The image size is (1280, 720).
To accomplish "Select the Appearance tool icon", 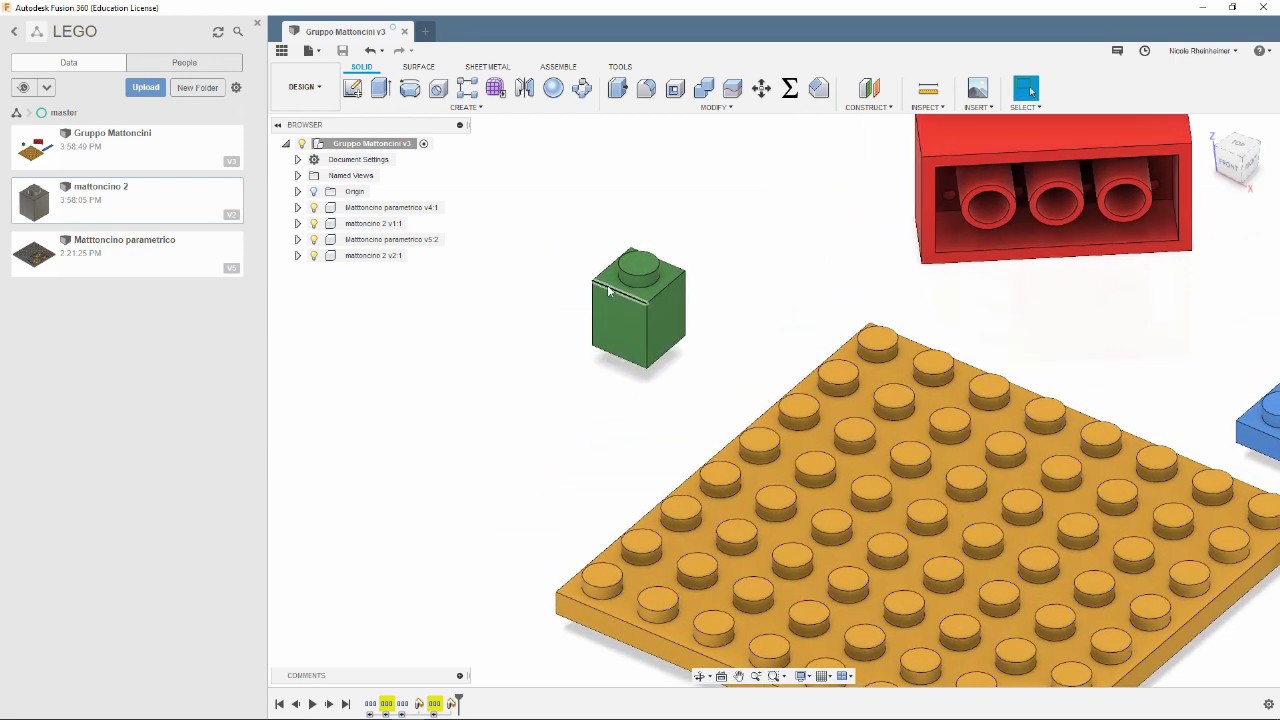I will 819,88.
